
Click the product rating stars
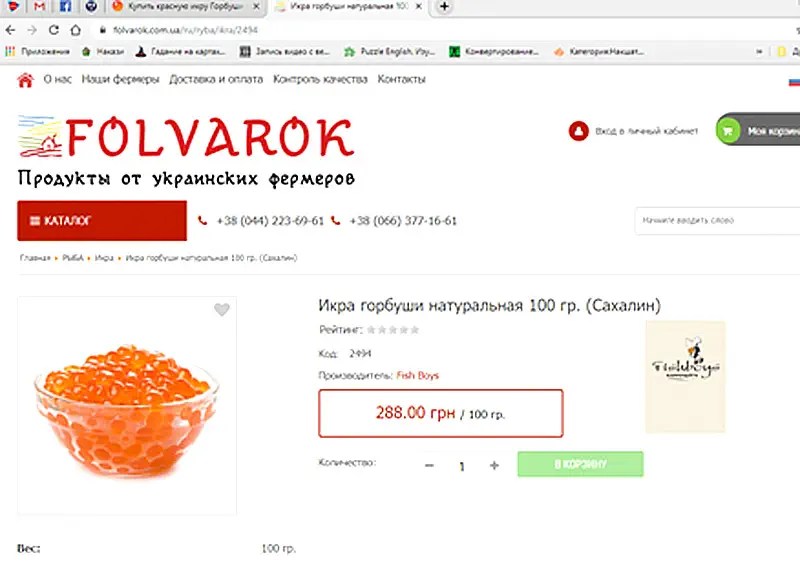click(393, 330)
